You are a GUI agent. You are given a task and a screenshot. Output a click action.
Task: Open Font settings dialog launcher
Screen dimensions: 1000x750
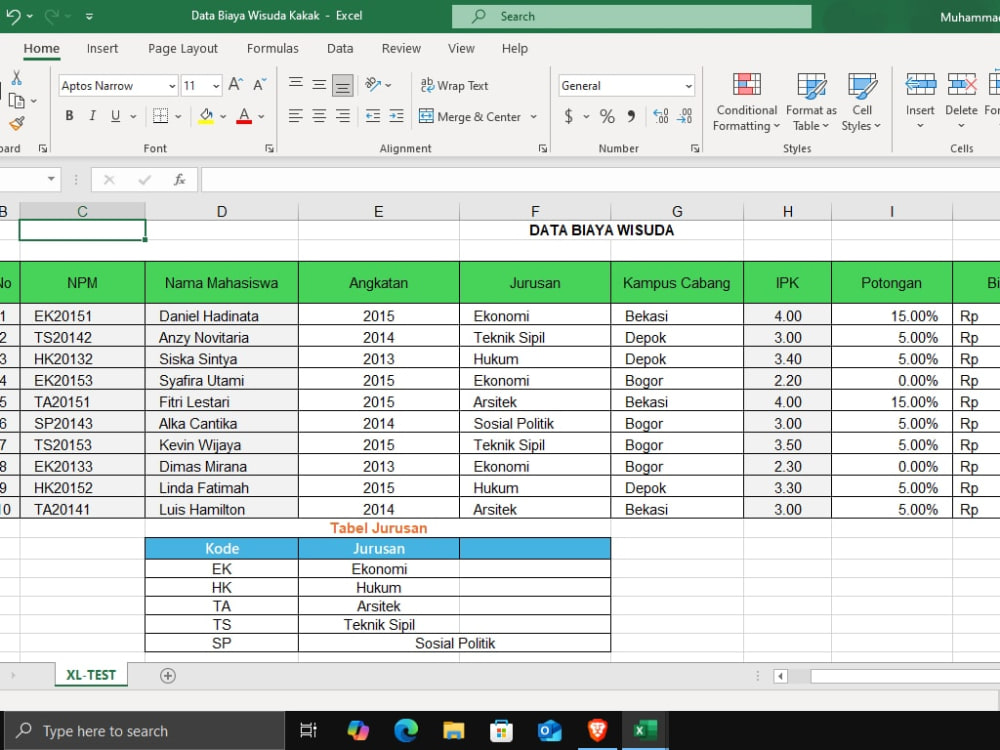(269, 148)
